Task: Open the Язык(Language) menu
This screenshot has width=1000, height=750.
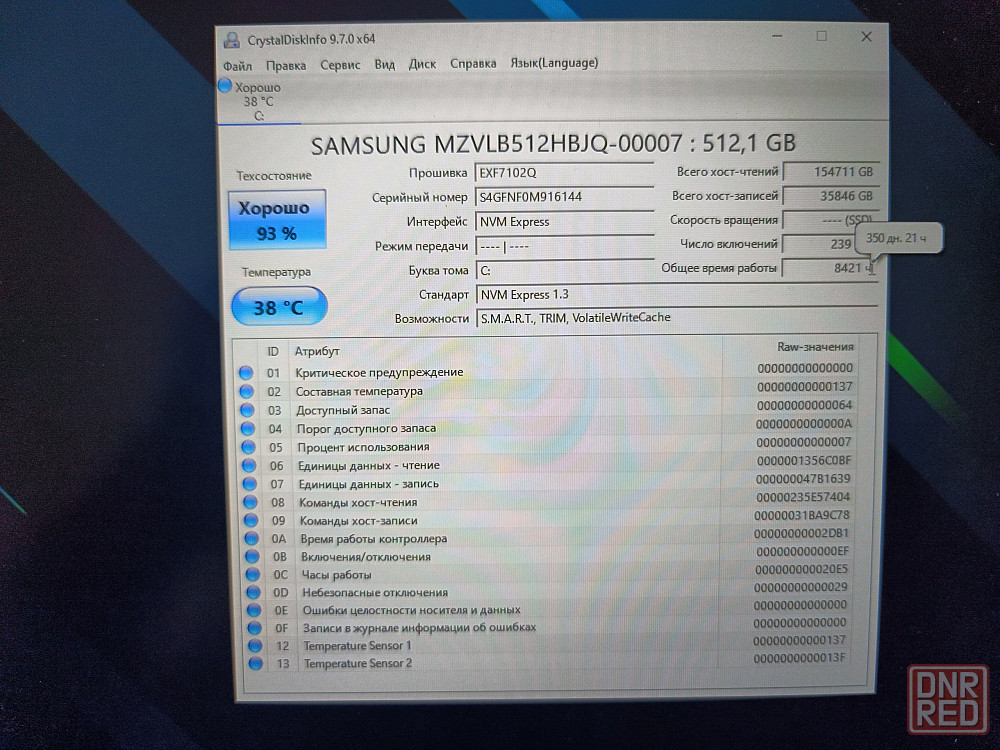Action: [554, 62]
